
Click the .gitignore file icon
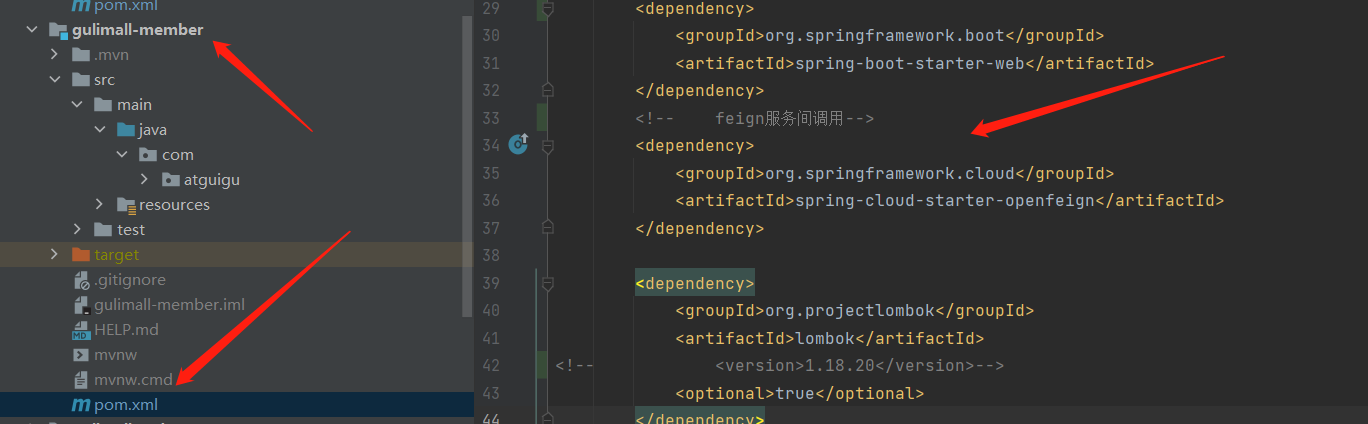tap(82, 280)
